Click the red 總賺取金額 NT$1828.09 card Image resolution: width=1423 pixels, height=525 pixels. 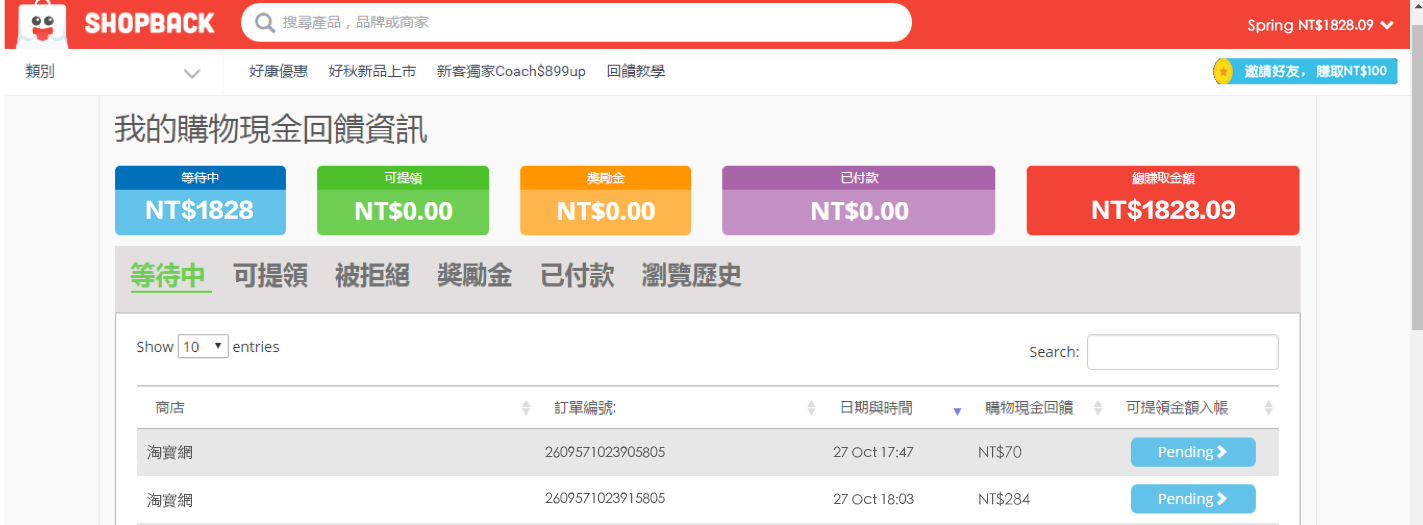click(1163, 200)
